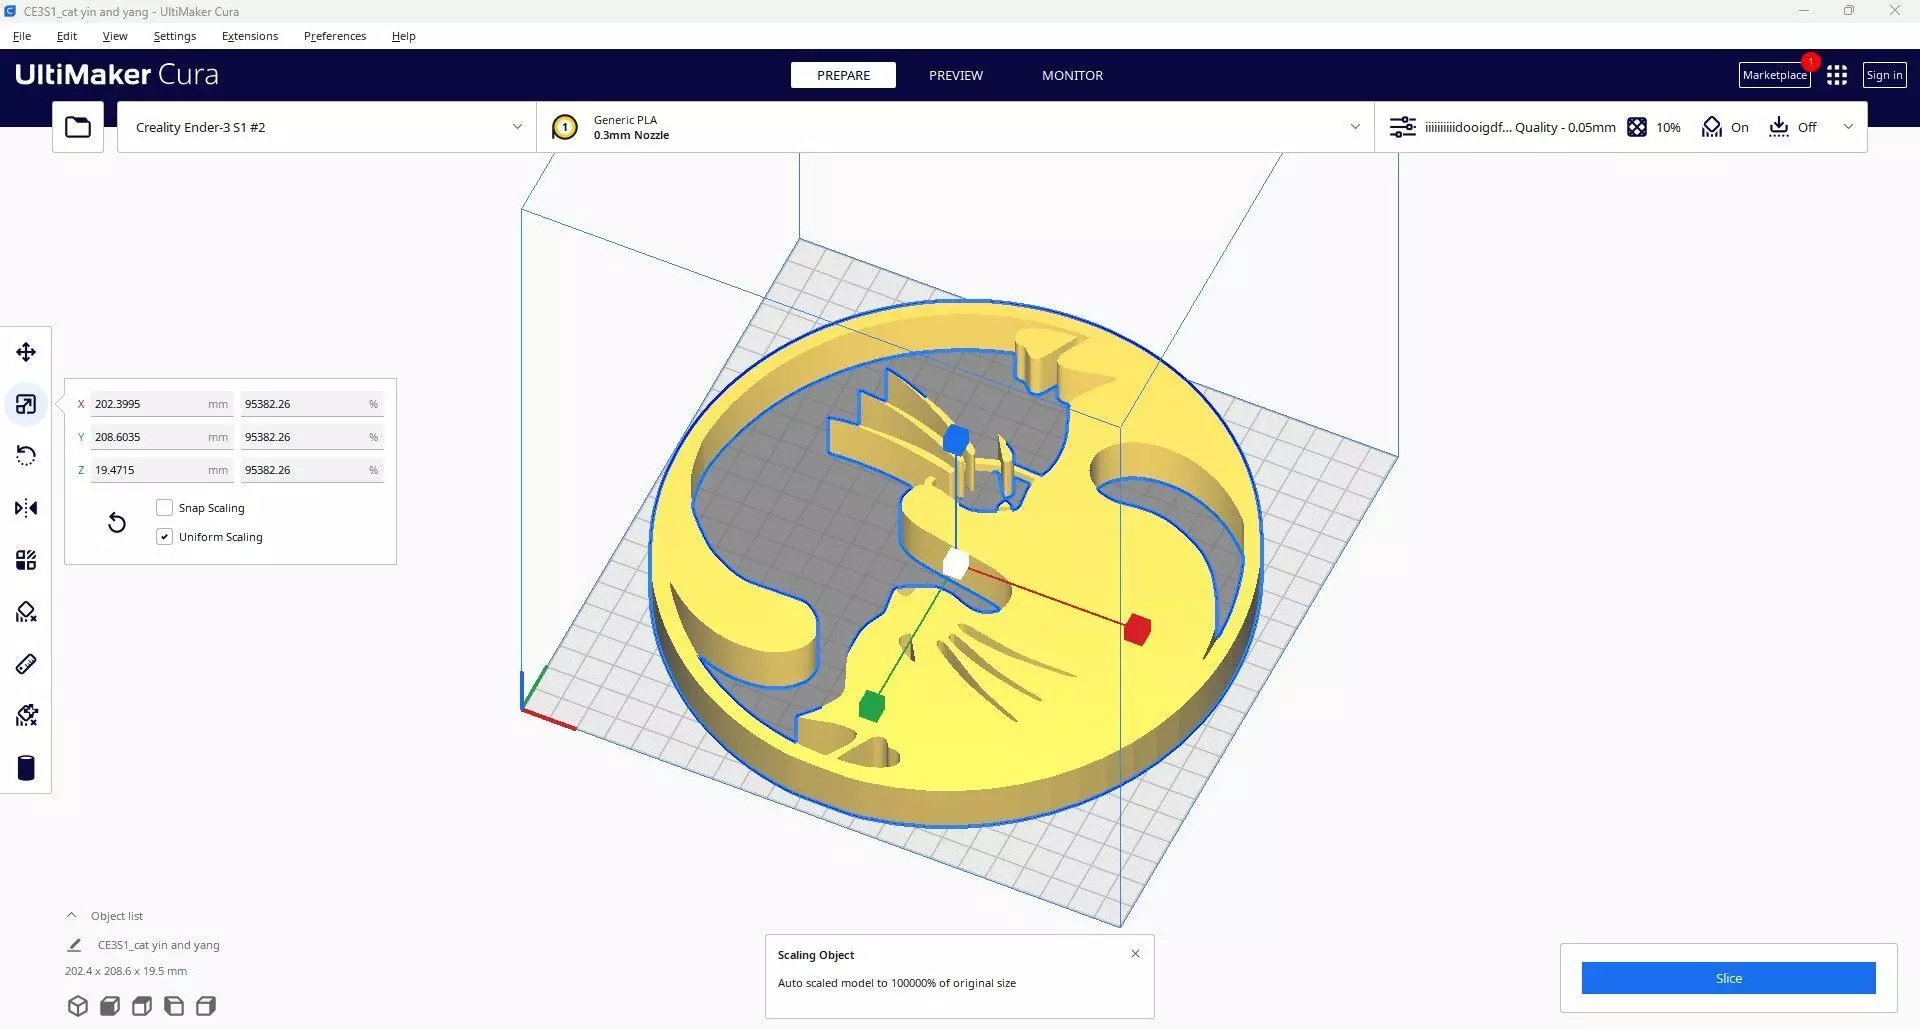Open the UltiMaker apps grid icon
The image size is (1920, 1029).
point(1837,75)
